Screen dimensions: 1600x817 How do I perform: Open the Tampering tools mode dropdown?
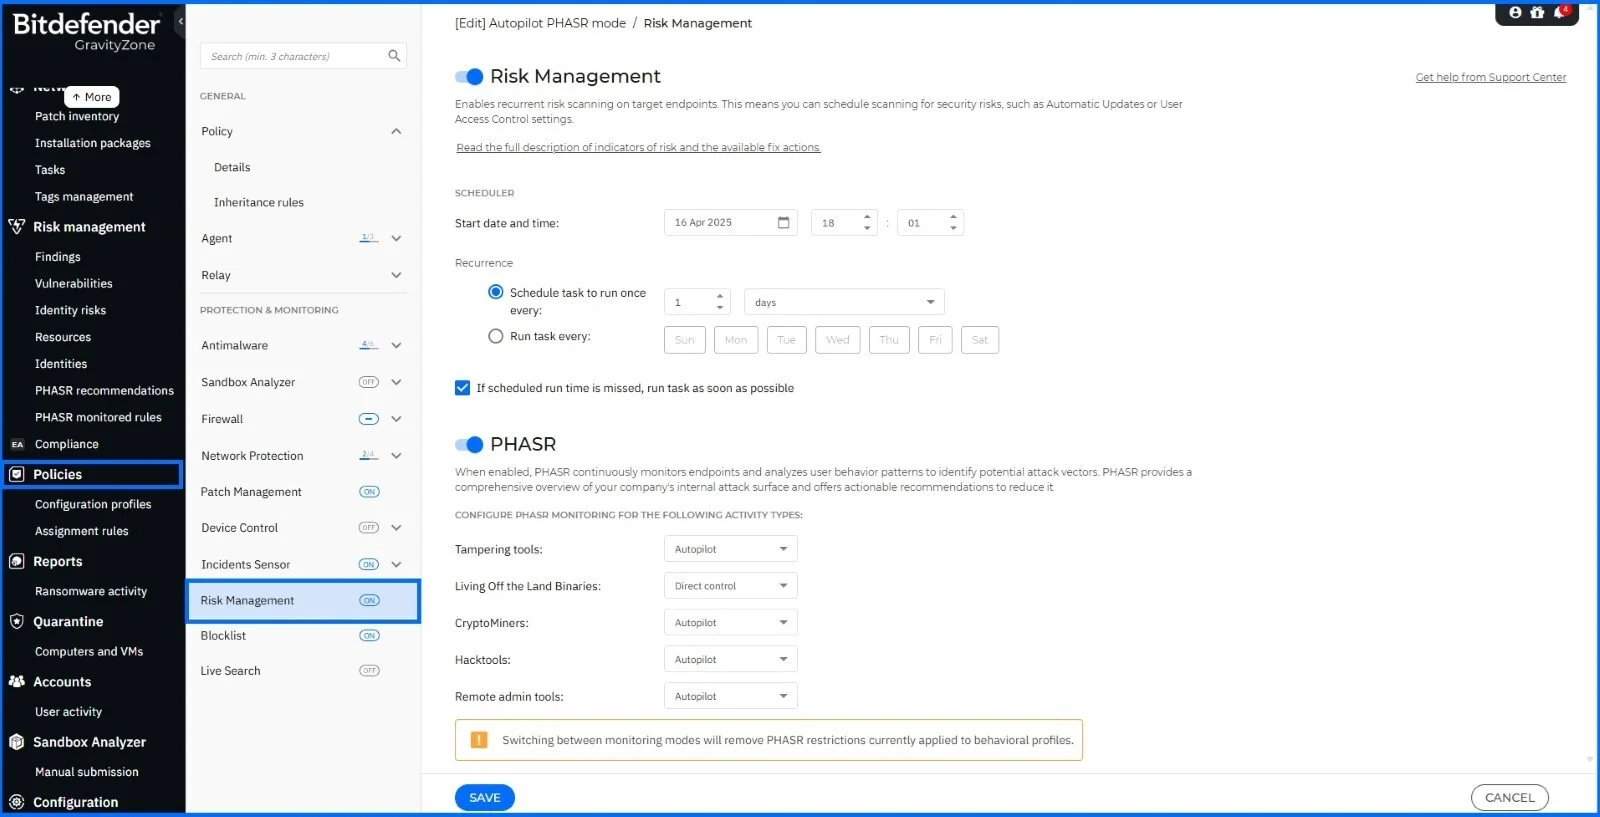(x=730, y=549)
